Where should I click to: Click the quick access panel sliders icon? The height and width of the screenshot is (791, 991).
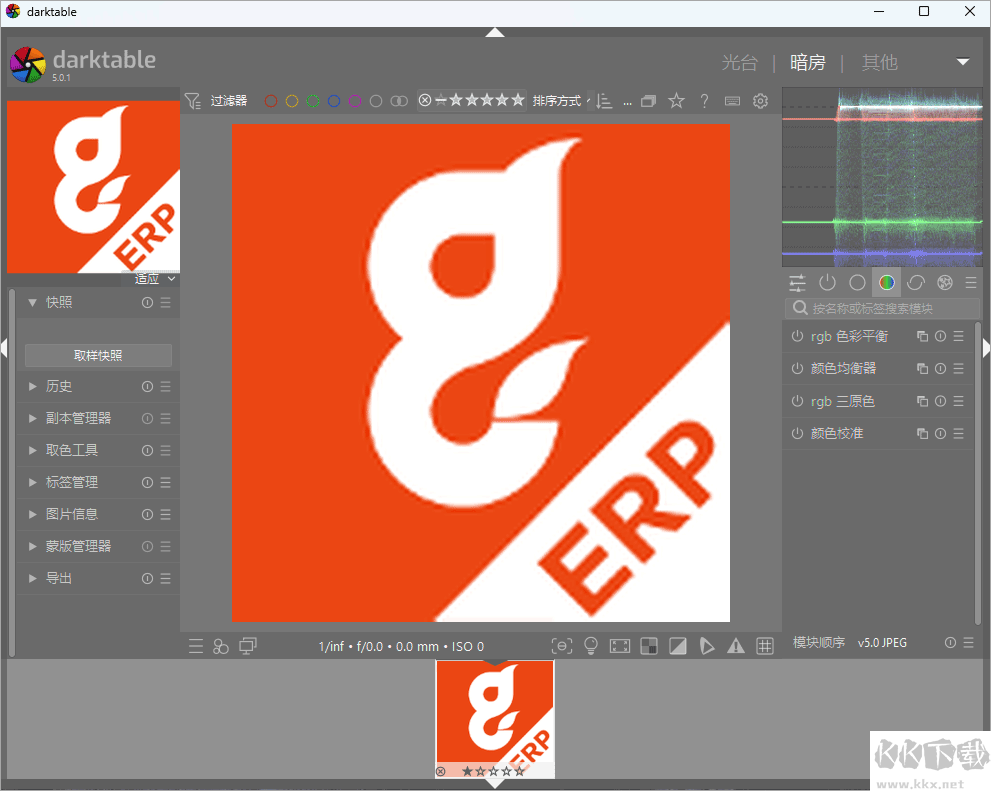tap(797, 283)
